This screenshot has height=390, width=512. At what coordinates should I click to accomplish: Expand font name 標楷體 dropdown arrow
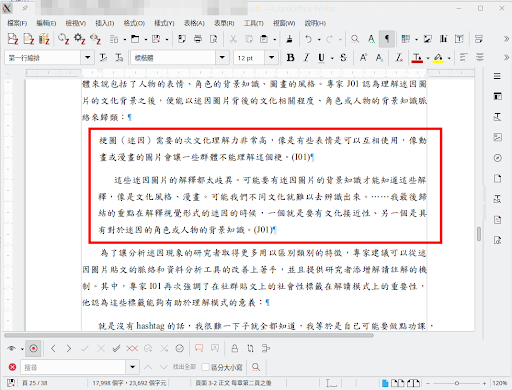222,58
